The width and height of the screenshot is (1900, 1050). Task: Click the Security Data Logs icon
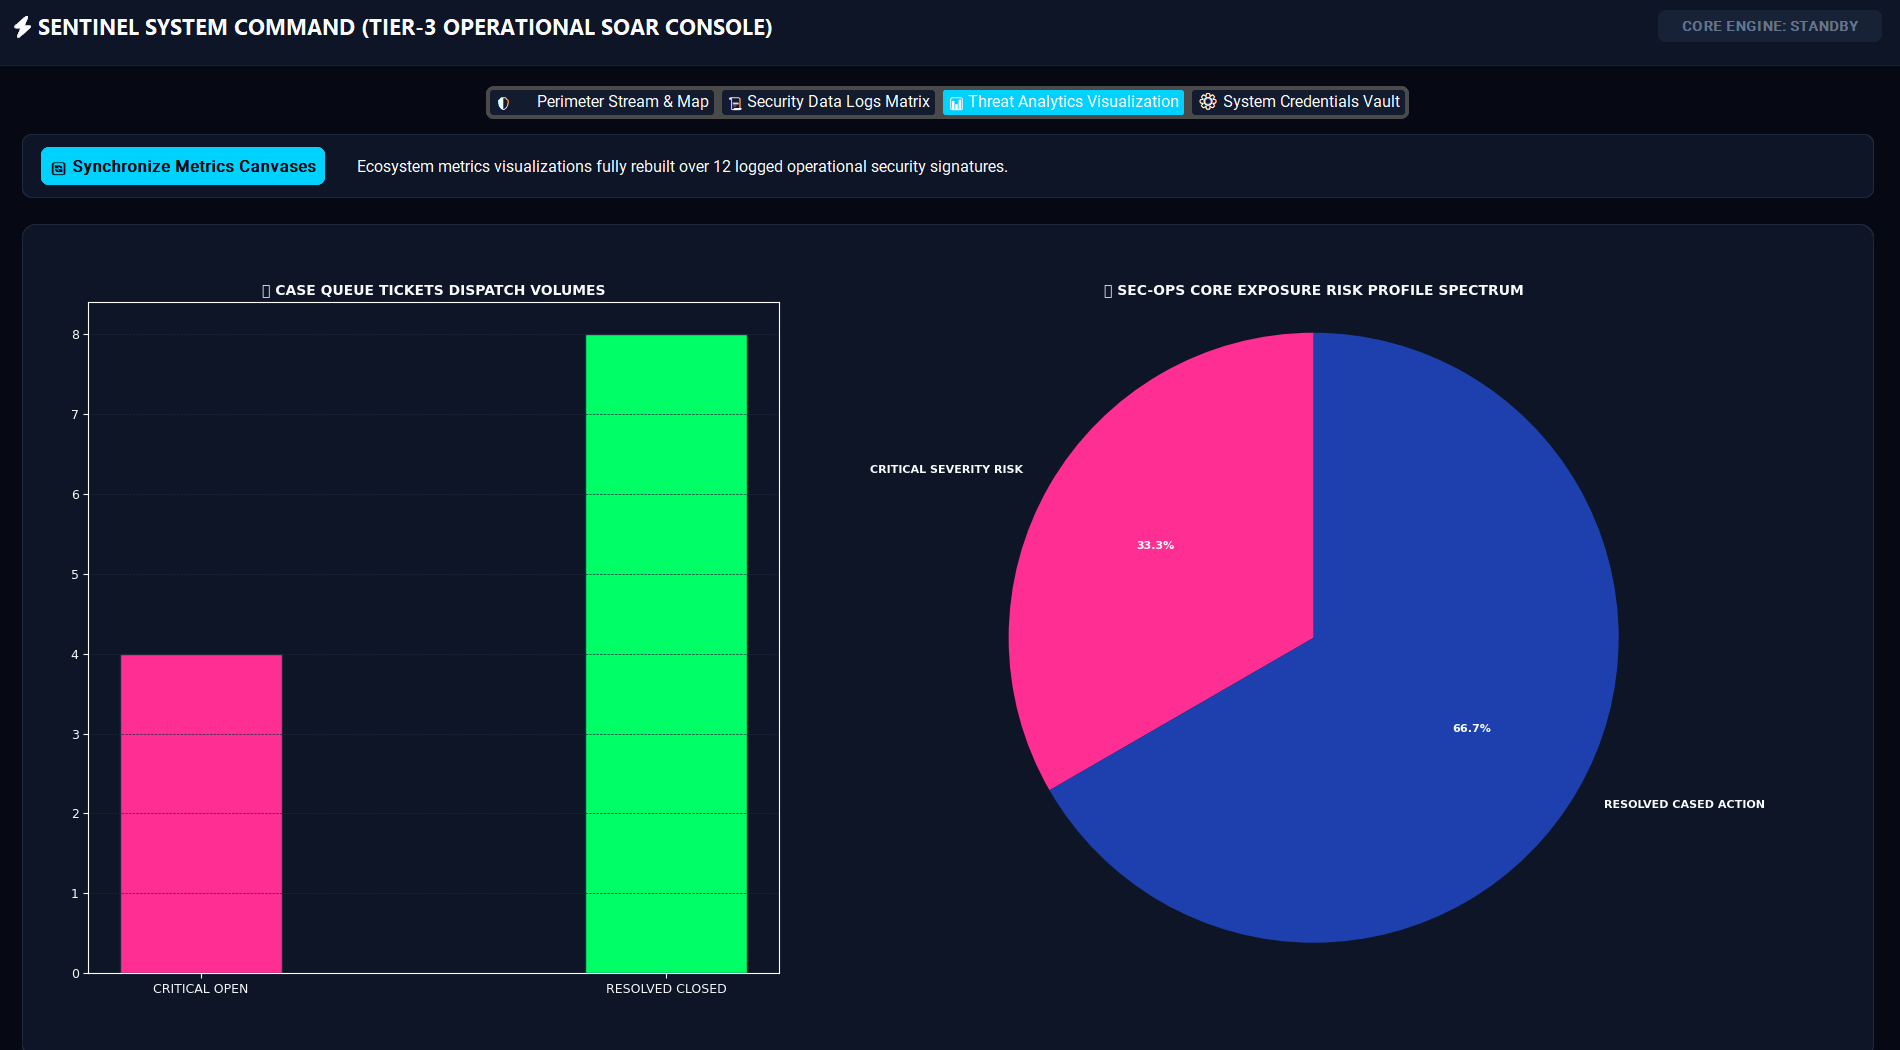pos(735,103)
